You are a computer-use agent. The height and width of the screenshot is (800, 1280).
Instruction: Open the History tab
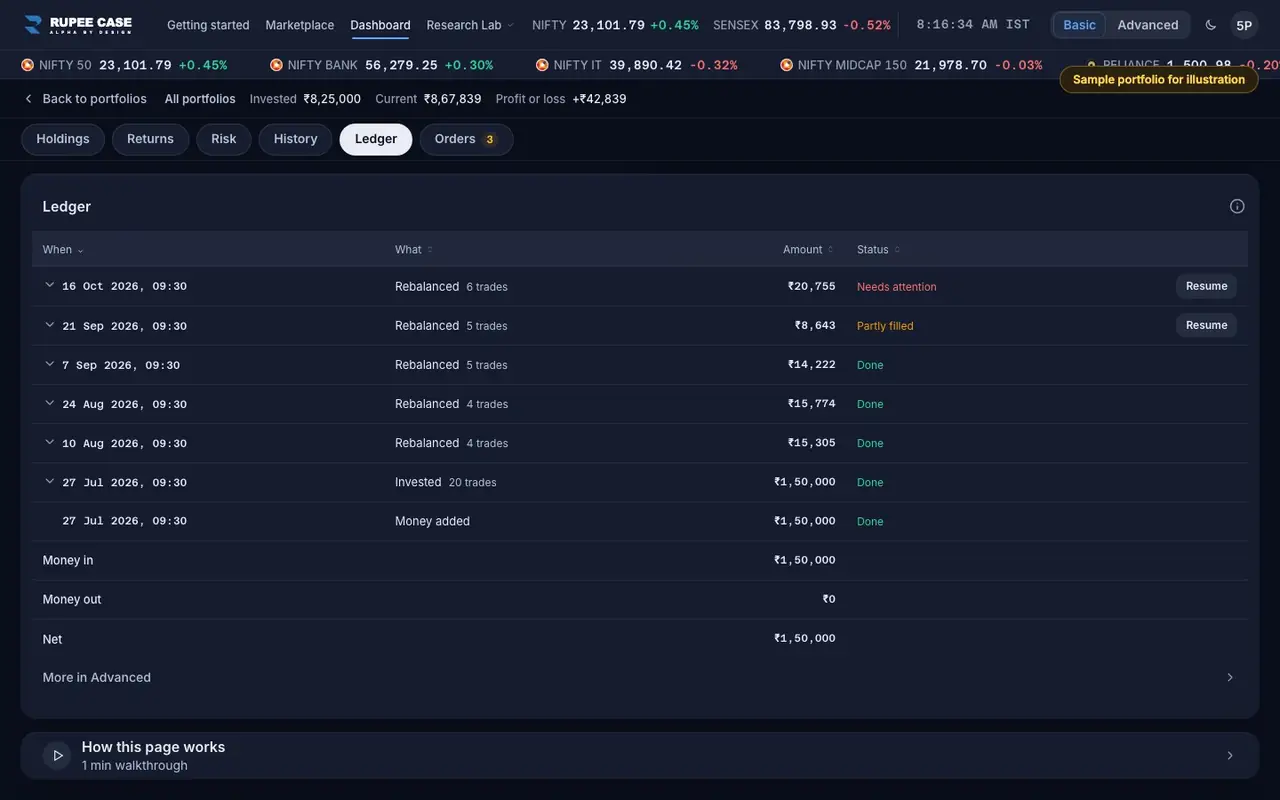[x=295, y=140]
